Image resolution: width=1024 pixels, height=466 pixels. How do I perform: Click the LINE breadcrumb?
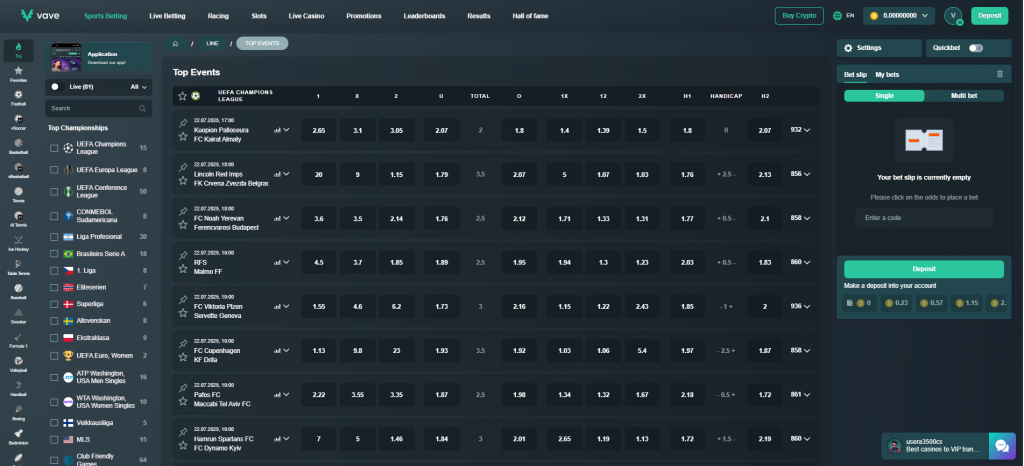pyautogui.click(x=212, y=43)
